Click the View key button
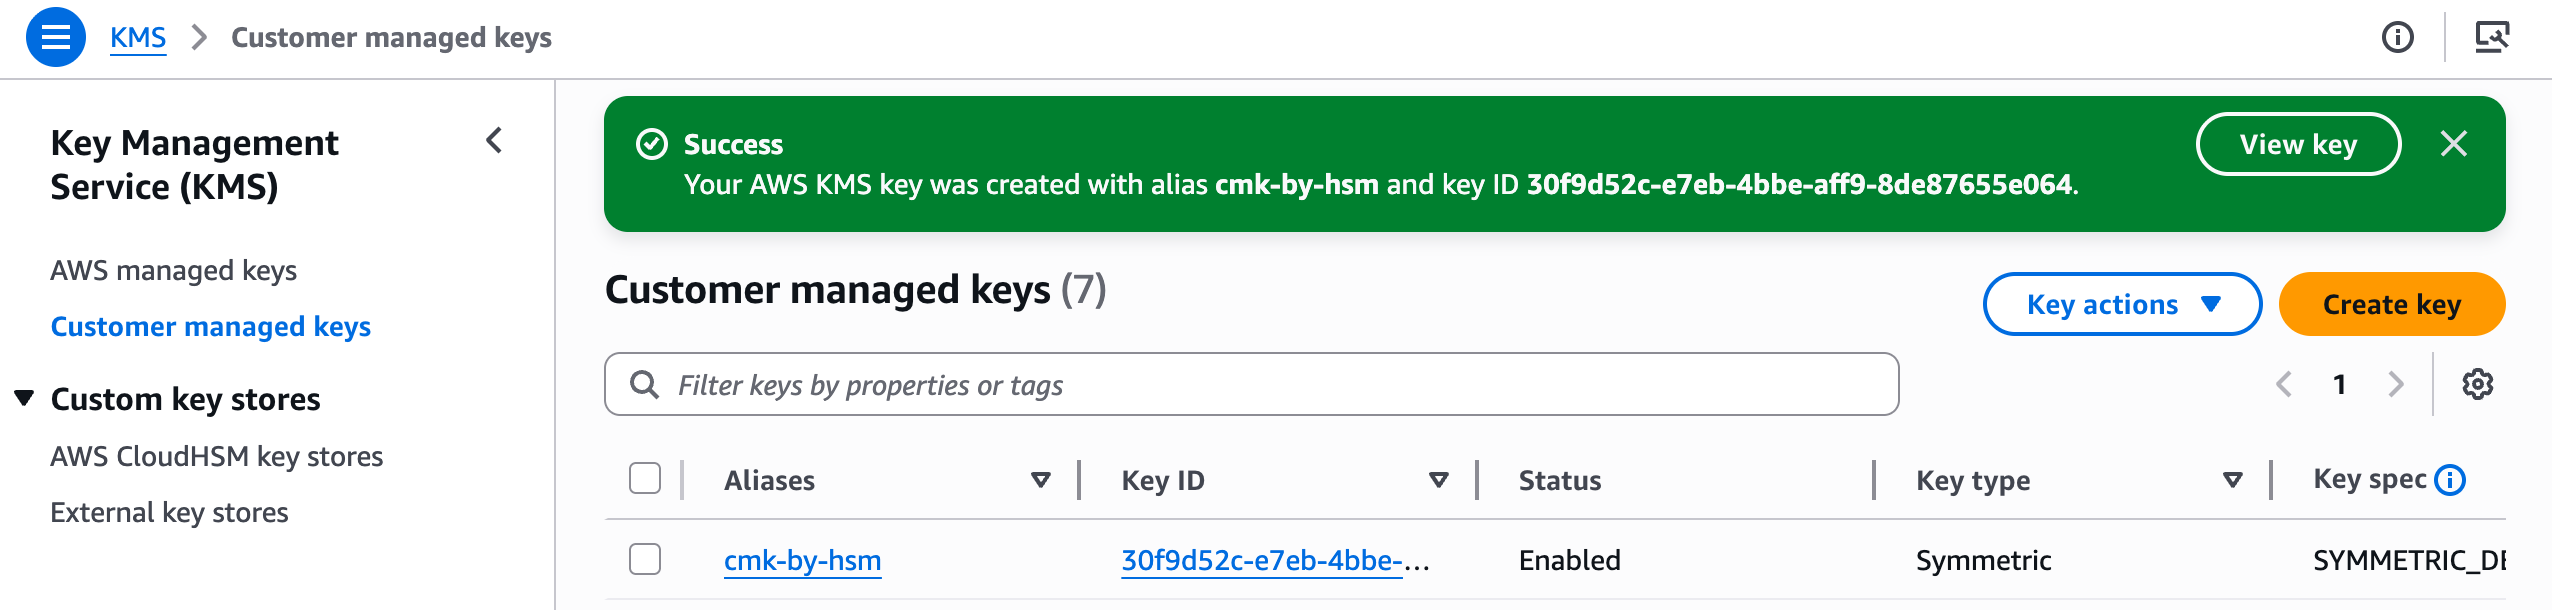The height and width of the screenshot is (610, 2552). click(2297, 144)
